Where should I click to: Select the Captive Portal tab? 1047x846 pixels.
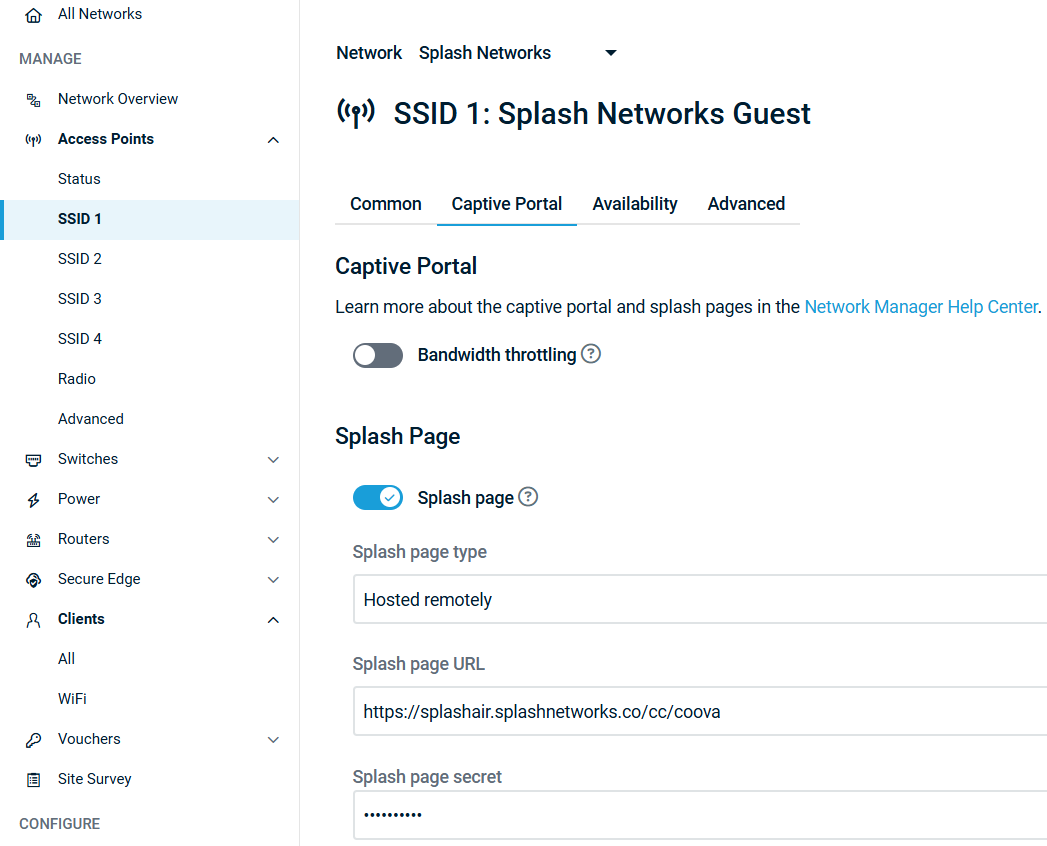tap(507, 204)
